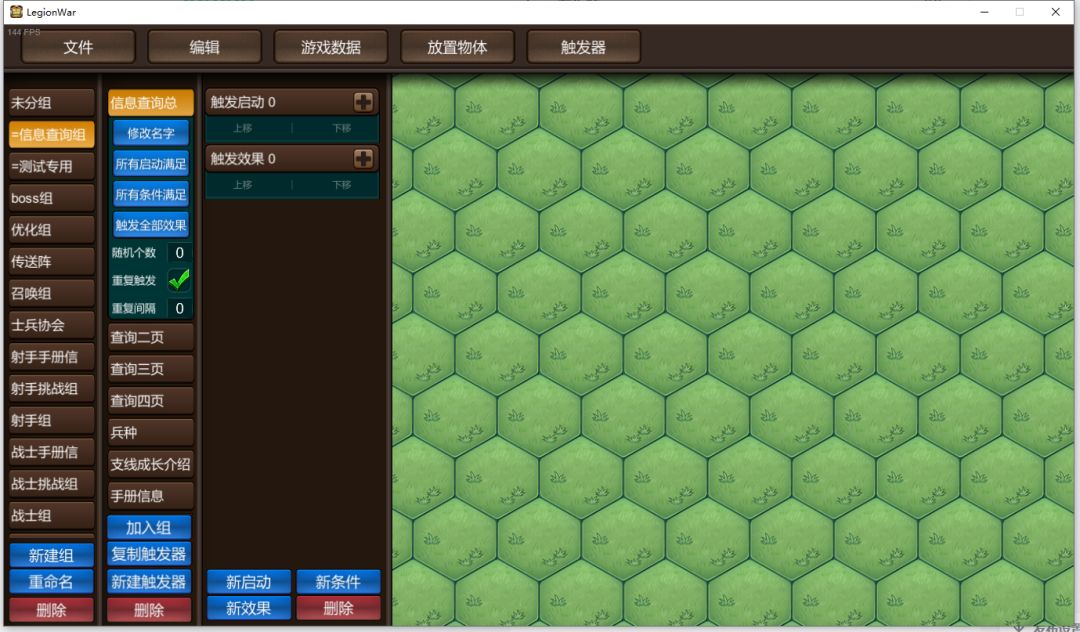Click the 新启动 button
This screenshot has width=1080, height=632.
pos(249,582)
